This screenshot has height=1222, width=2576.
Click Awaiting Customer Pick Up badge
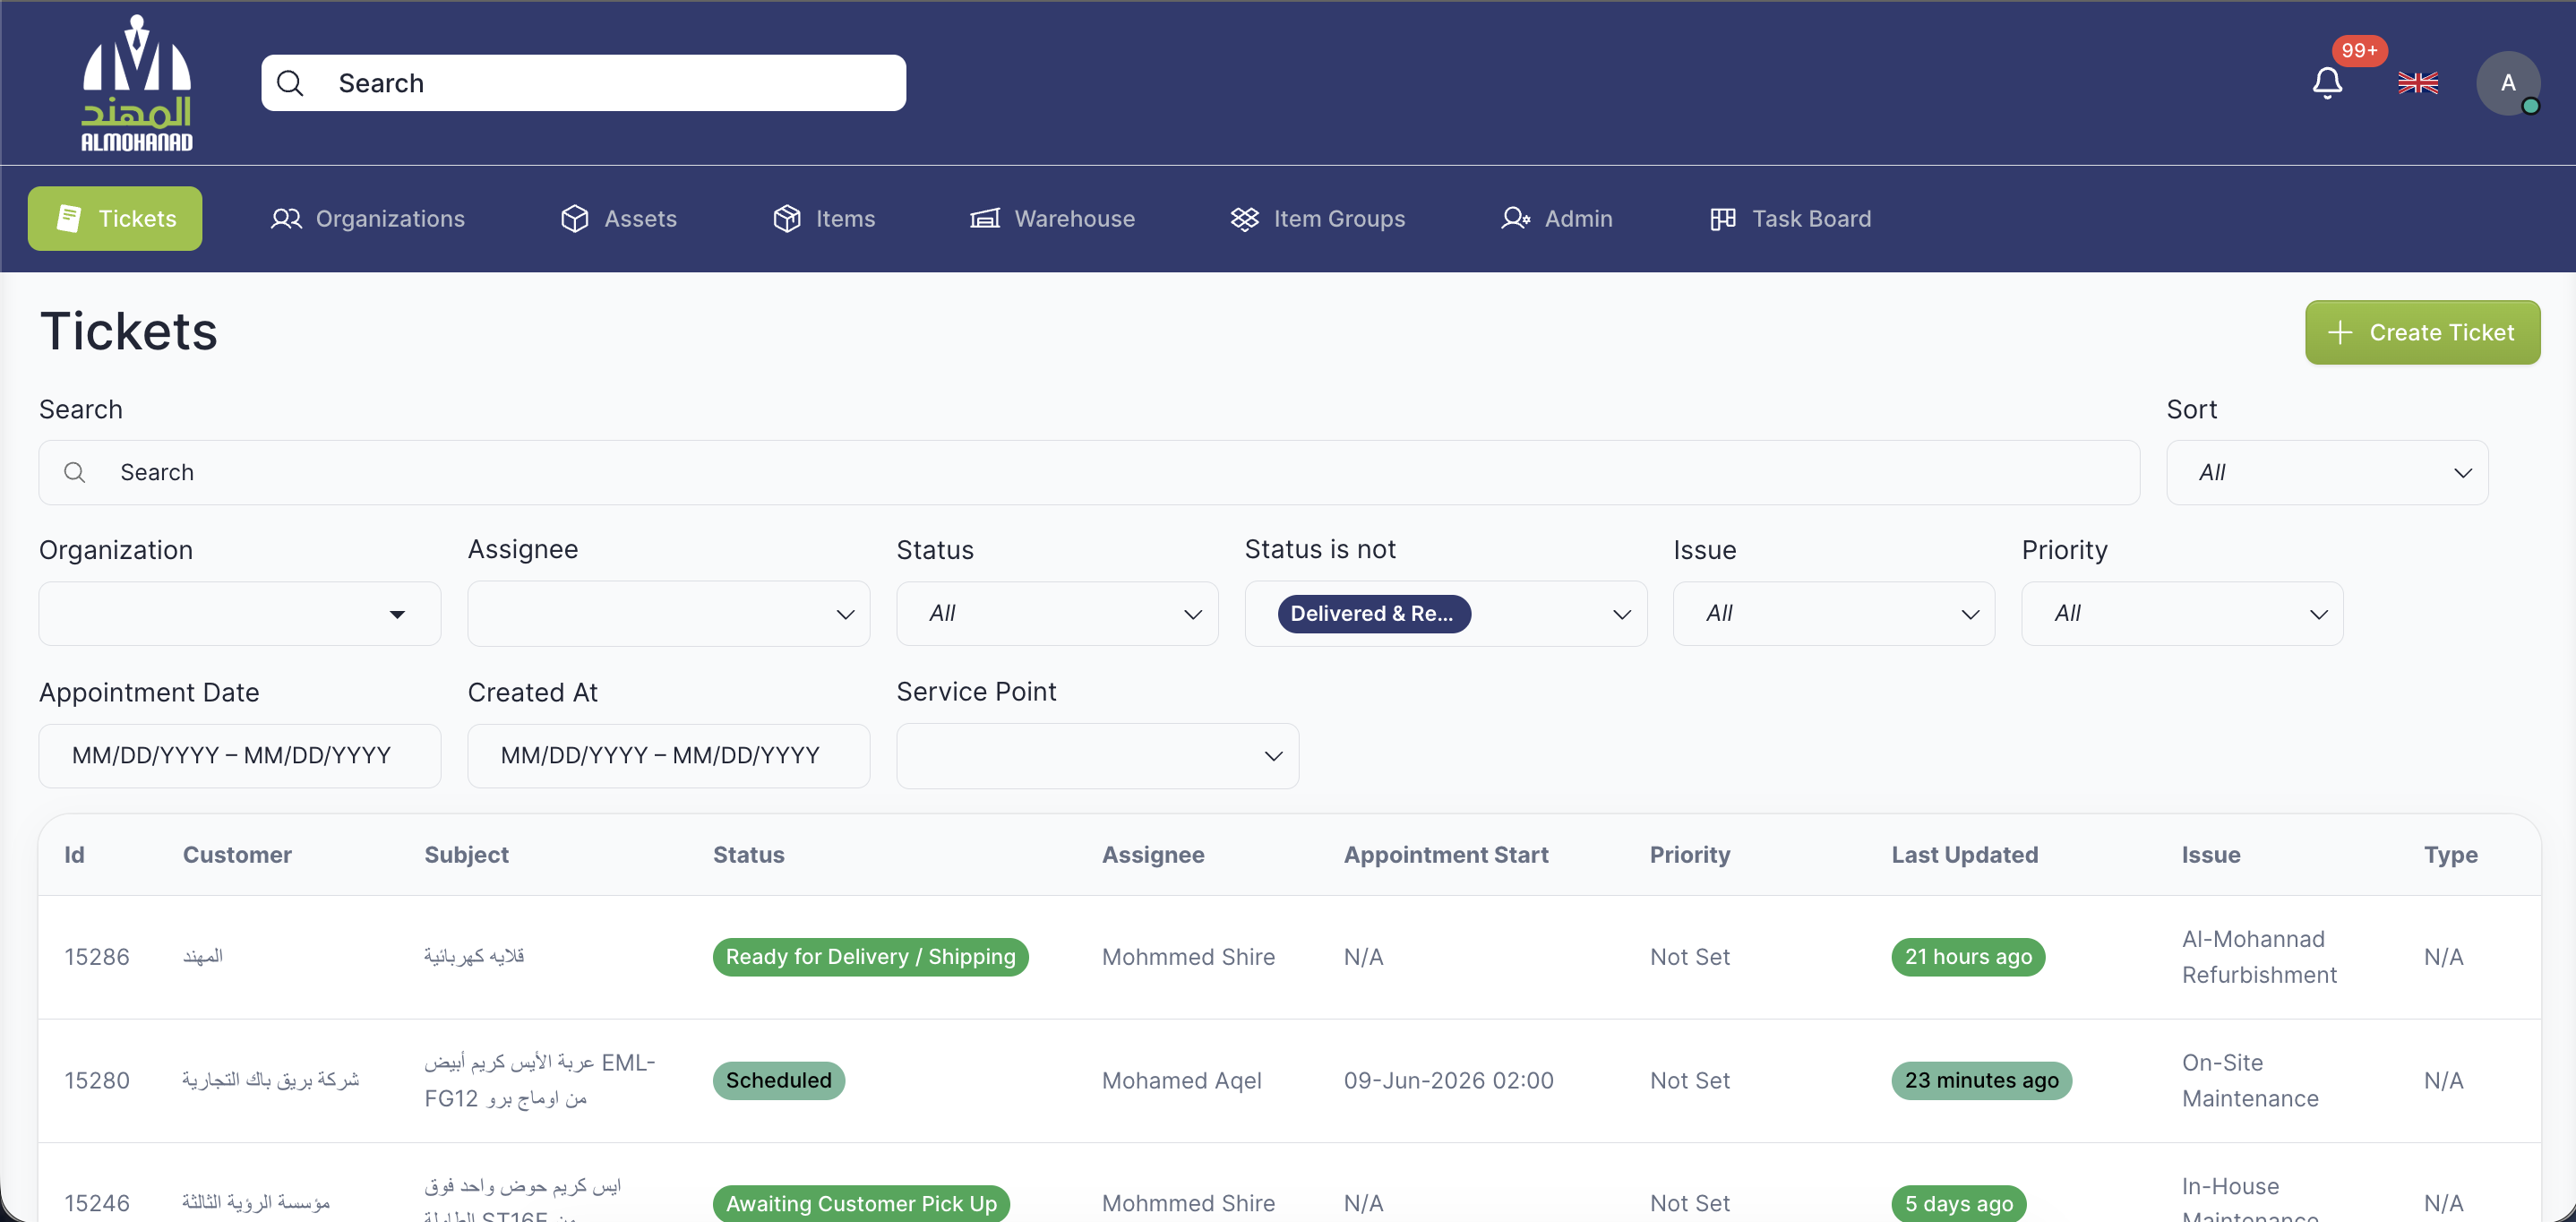(861, 1203)
